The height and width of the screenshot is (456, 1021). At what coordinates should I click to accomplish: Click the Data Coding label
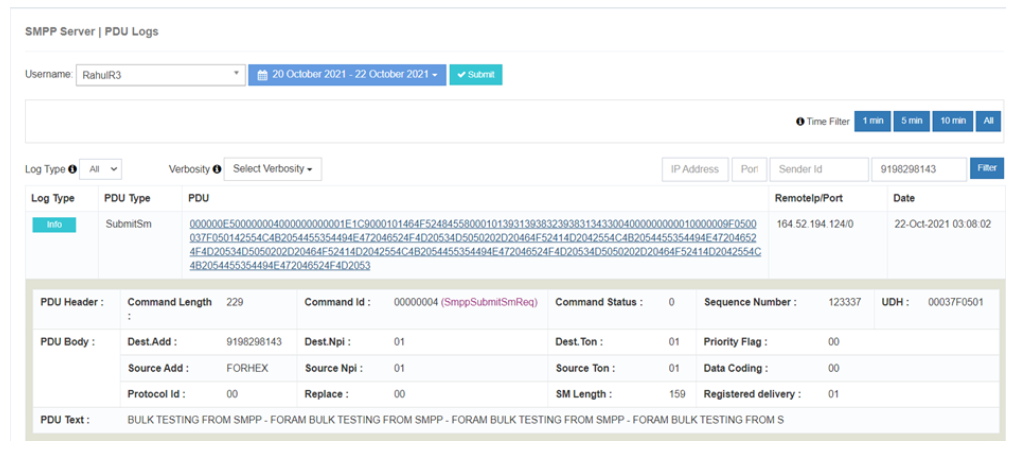click(735, 368)
